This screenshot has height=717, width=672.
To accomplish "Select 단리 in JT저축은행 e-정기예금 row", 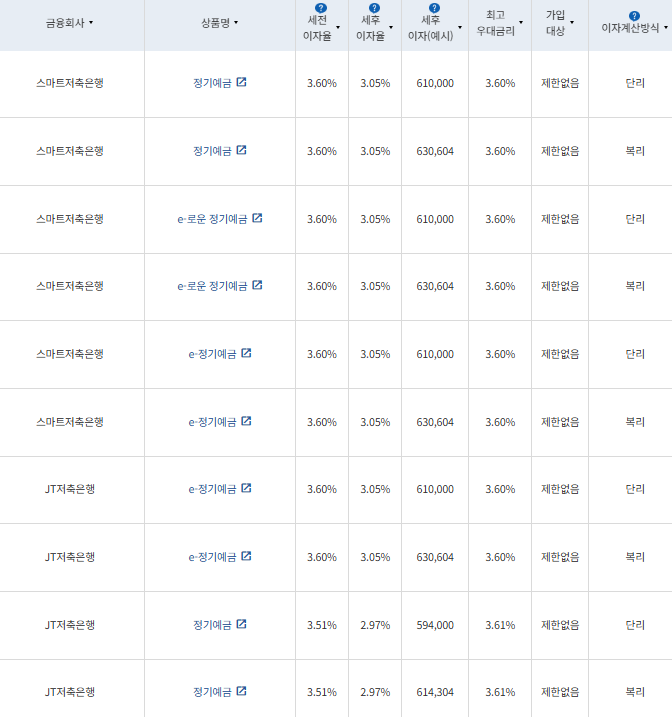I will (x=635, y=489).
